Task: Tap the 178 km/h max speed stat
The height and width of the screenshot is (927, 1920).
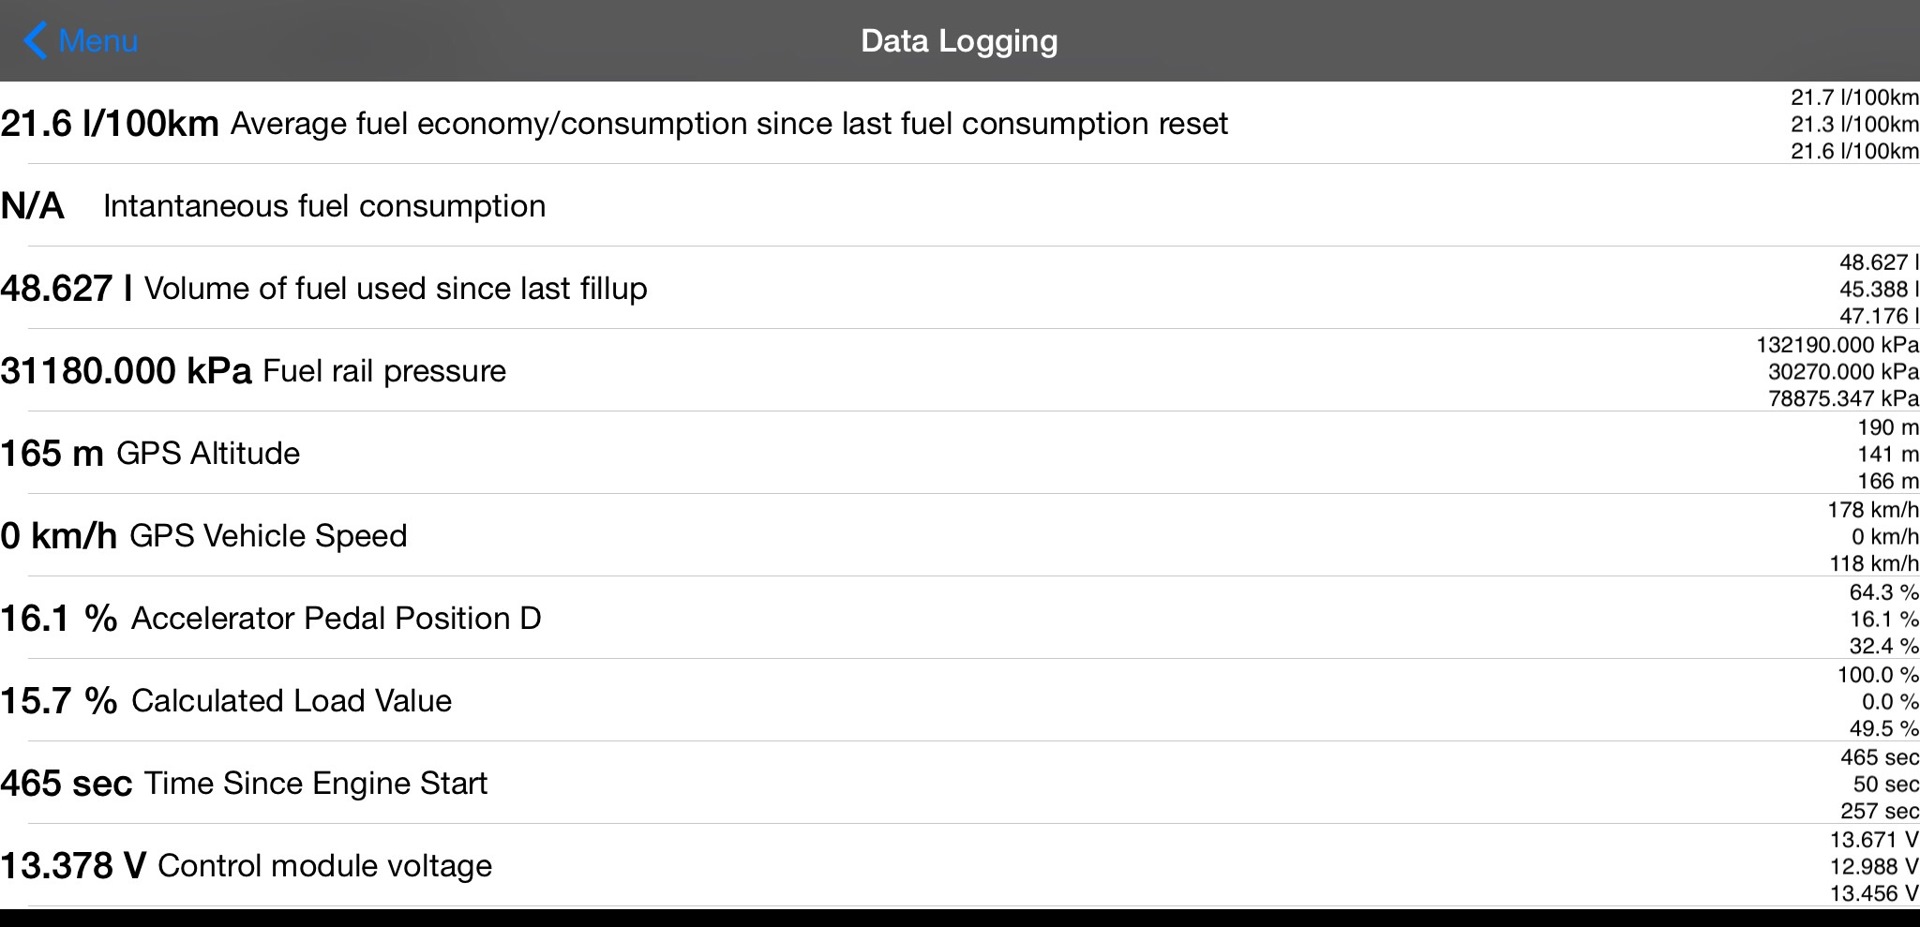Action: tap(1872, 510)
